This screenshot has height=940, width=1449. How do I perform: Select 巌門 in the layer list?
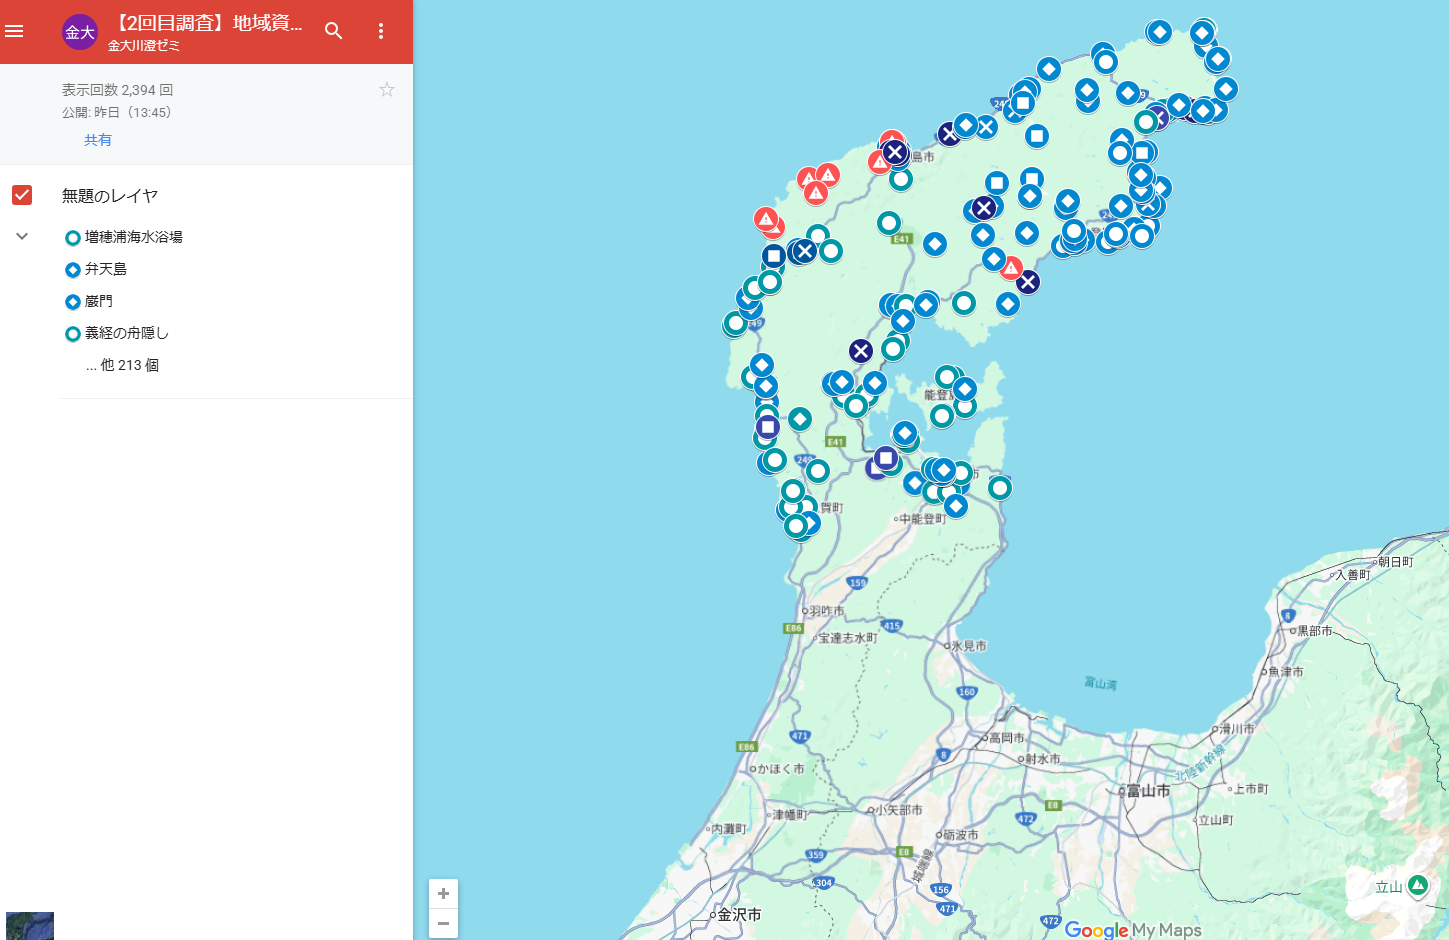click(98, 301)
